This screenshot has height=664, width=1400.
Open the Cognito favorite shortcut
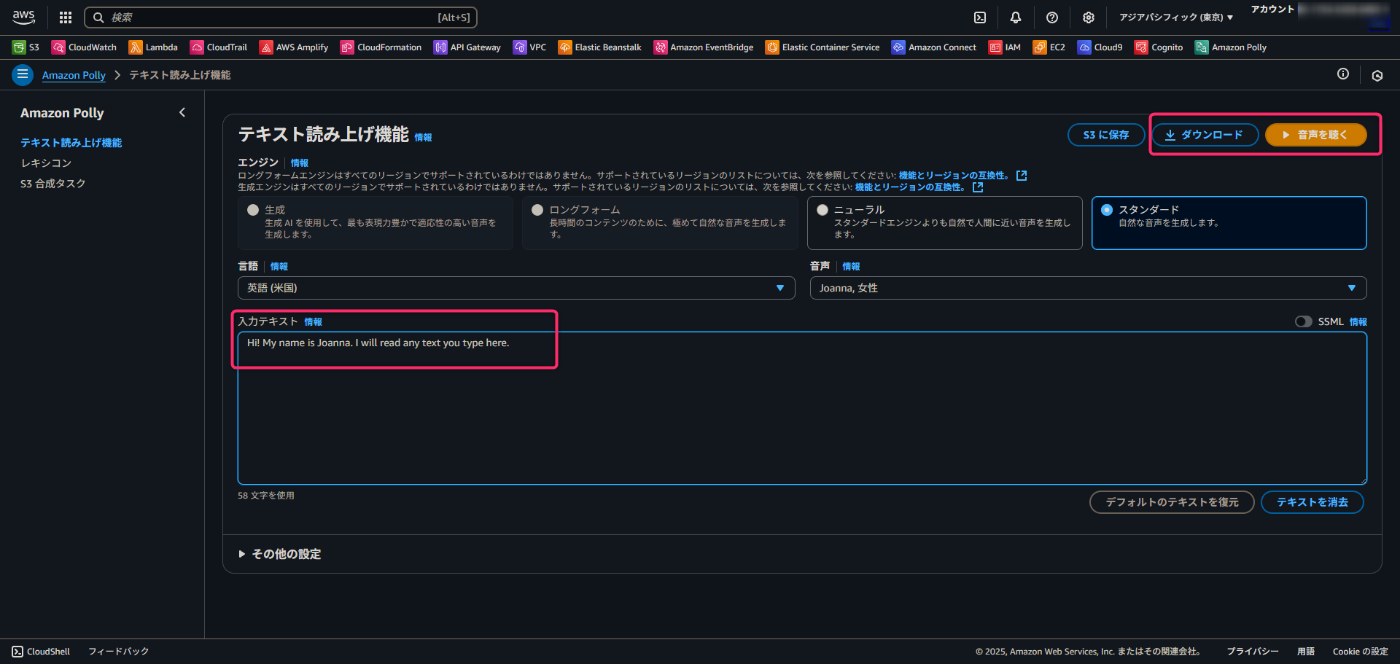click(1159, 47)
